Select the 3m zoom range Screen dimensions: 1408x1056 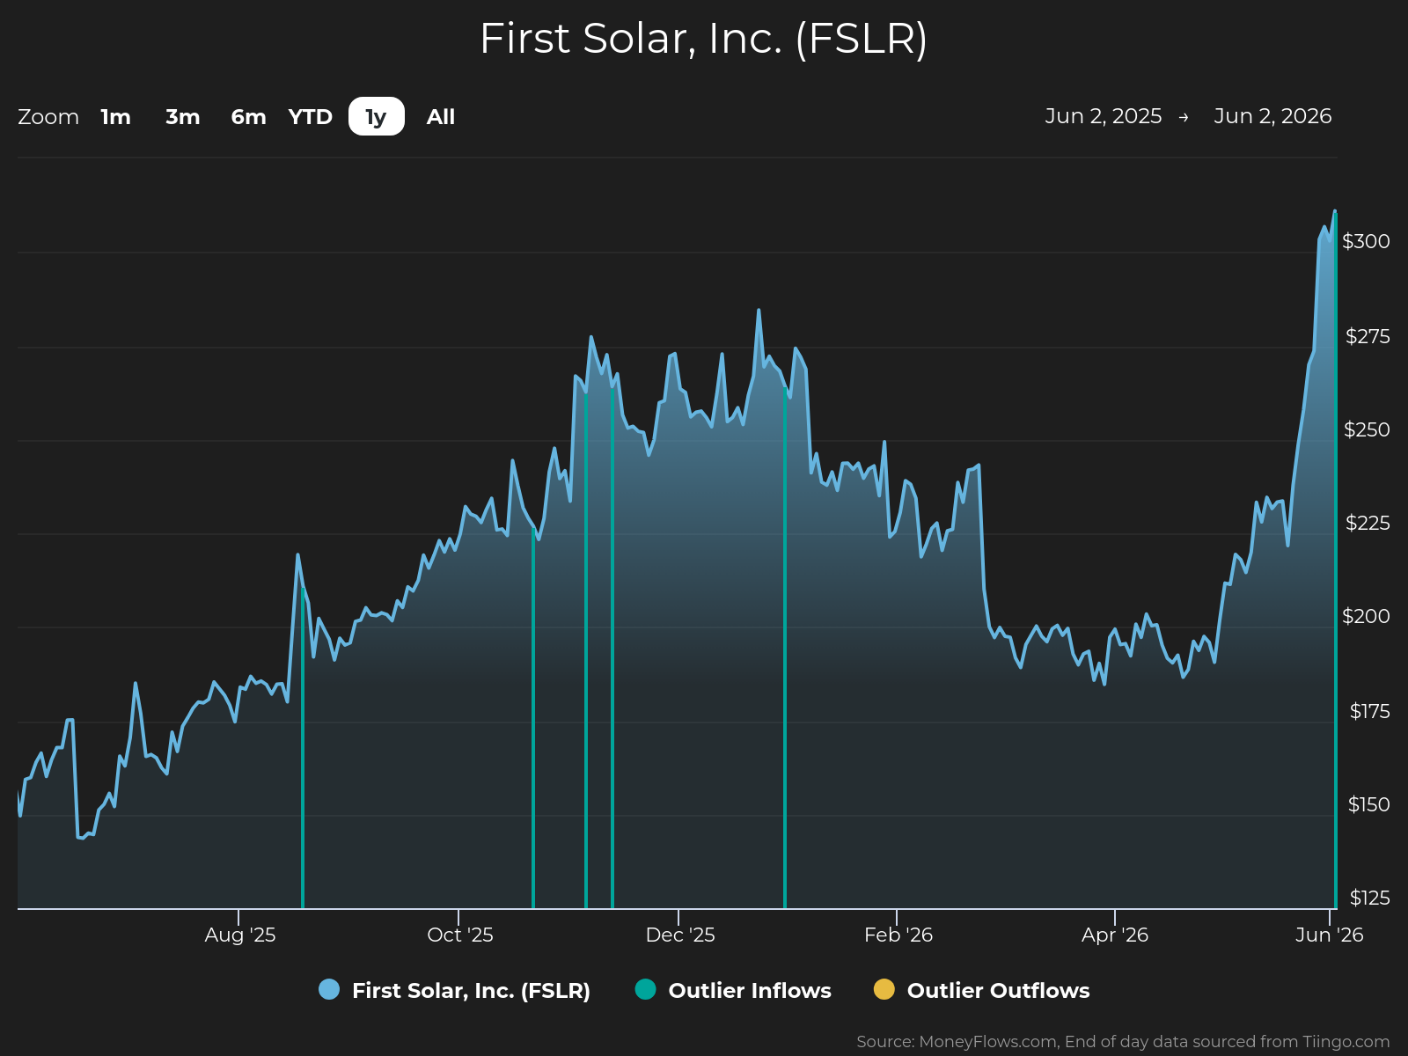point(183,117)
